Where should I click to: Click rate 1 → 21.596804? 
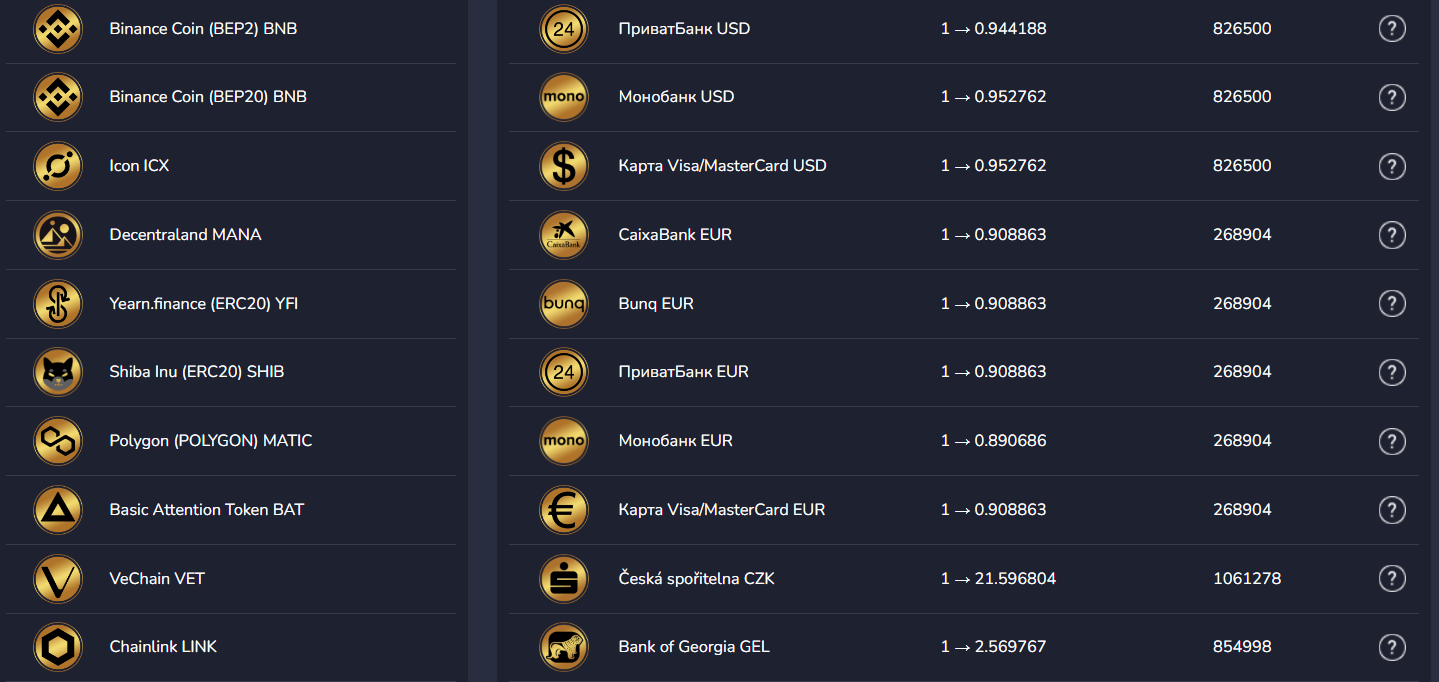pos(998,578)
